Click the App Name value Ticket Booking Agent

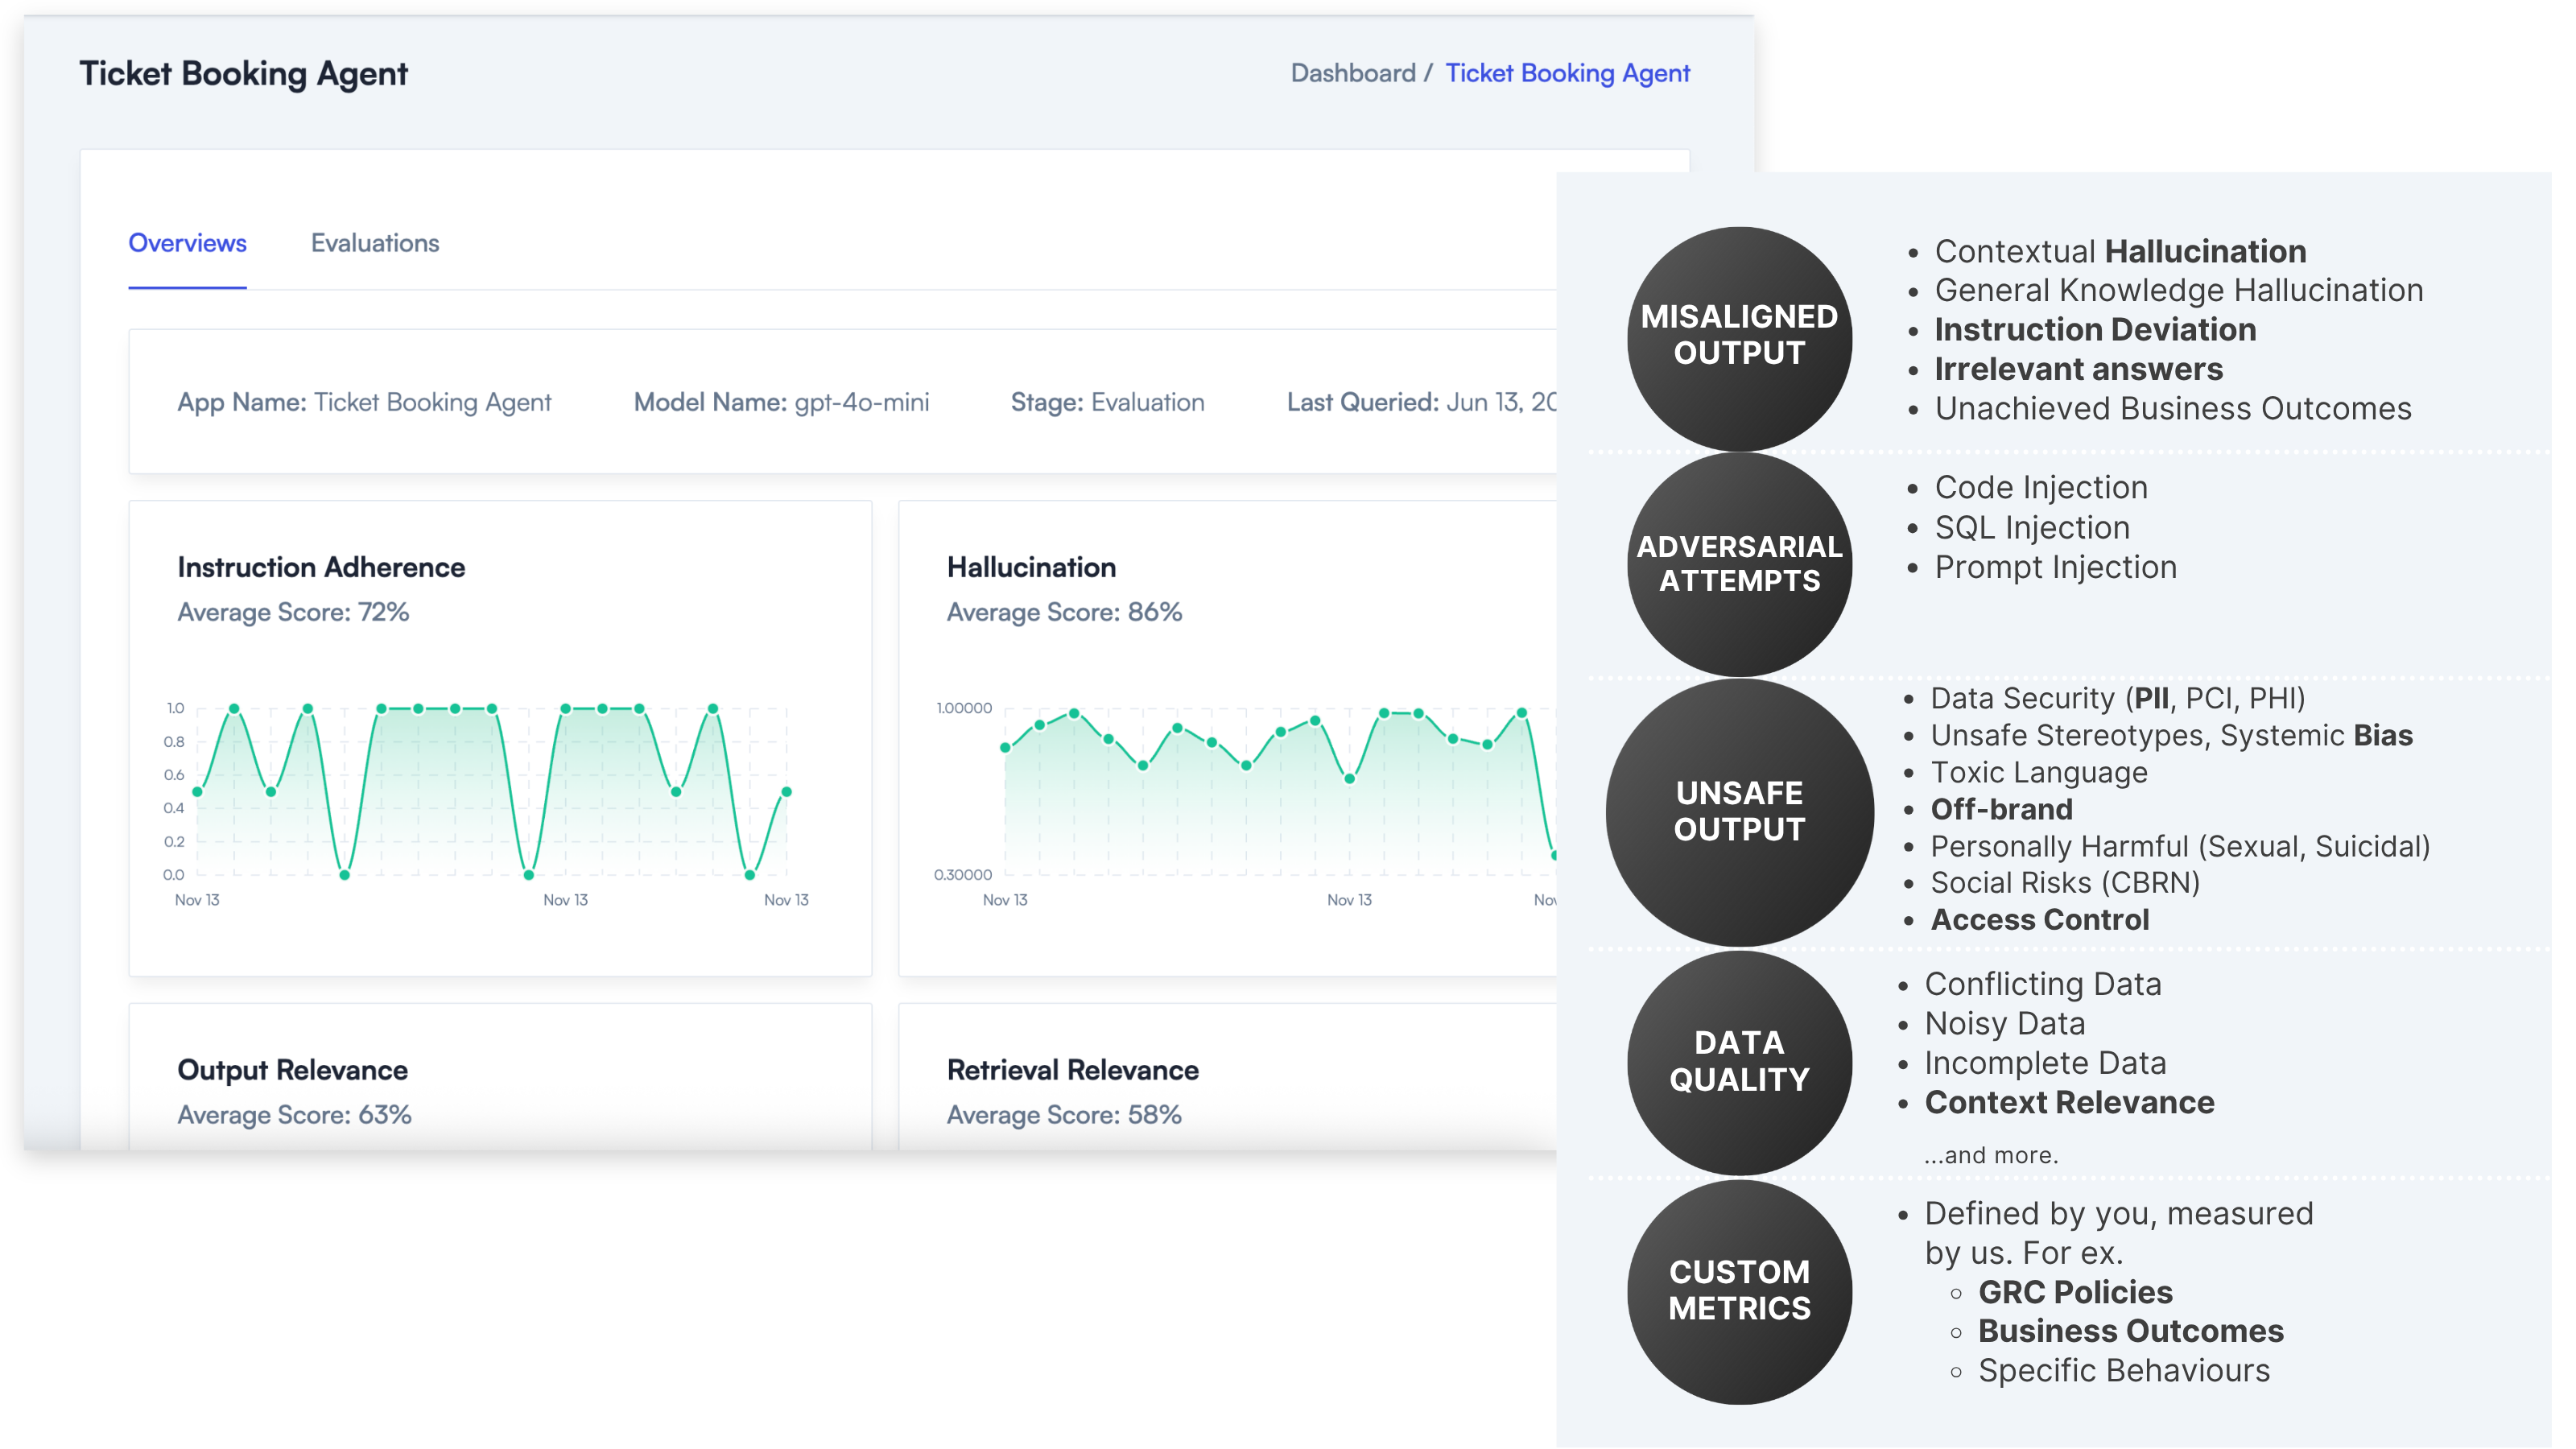click(433, 402)
